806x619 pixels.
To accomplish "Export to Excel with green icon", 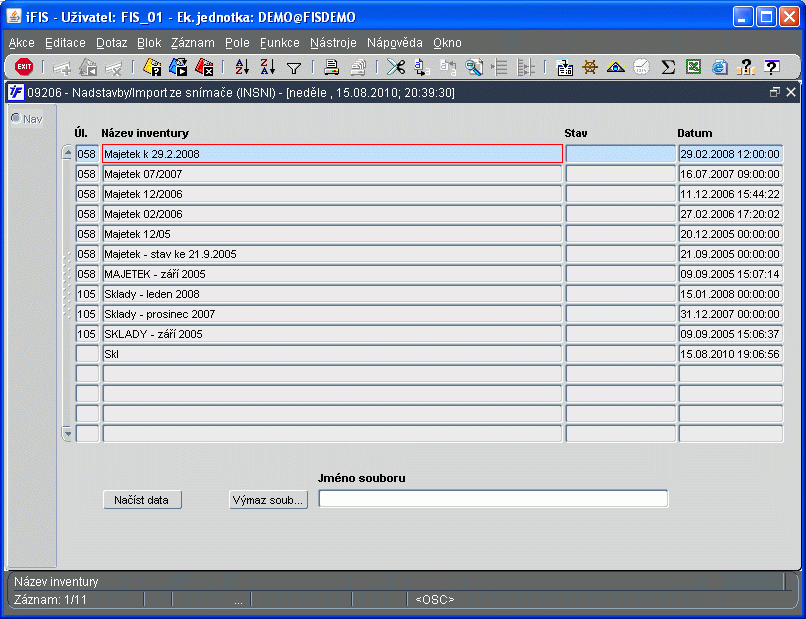I will pos(693,67).
